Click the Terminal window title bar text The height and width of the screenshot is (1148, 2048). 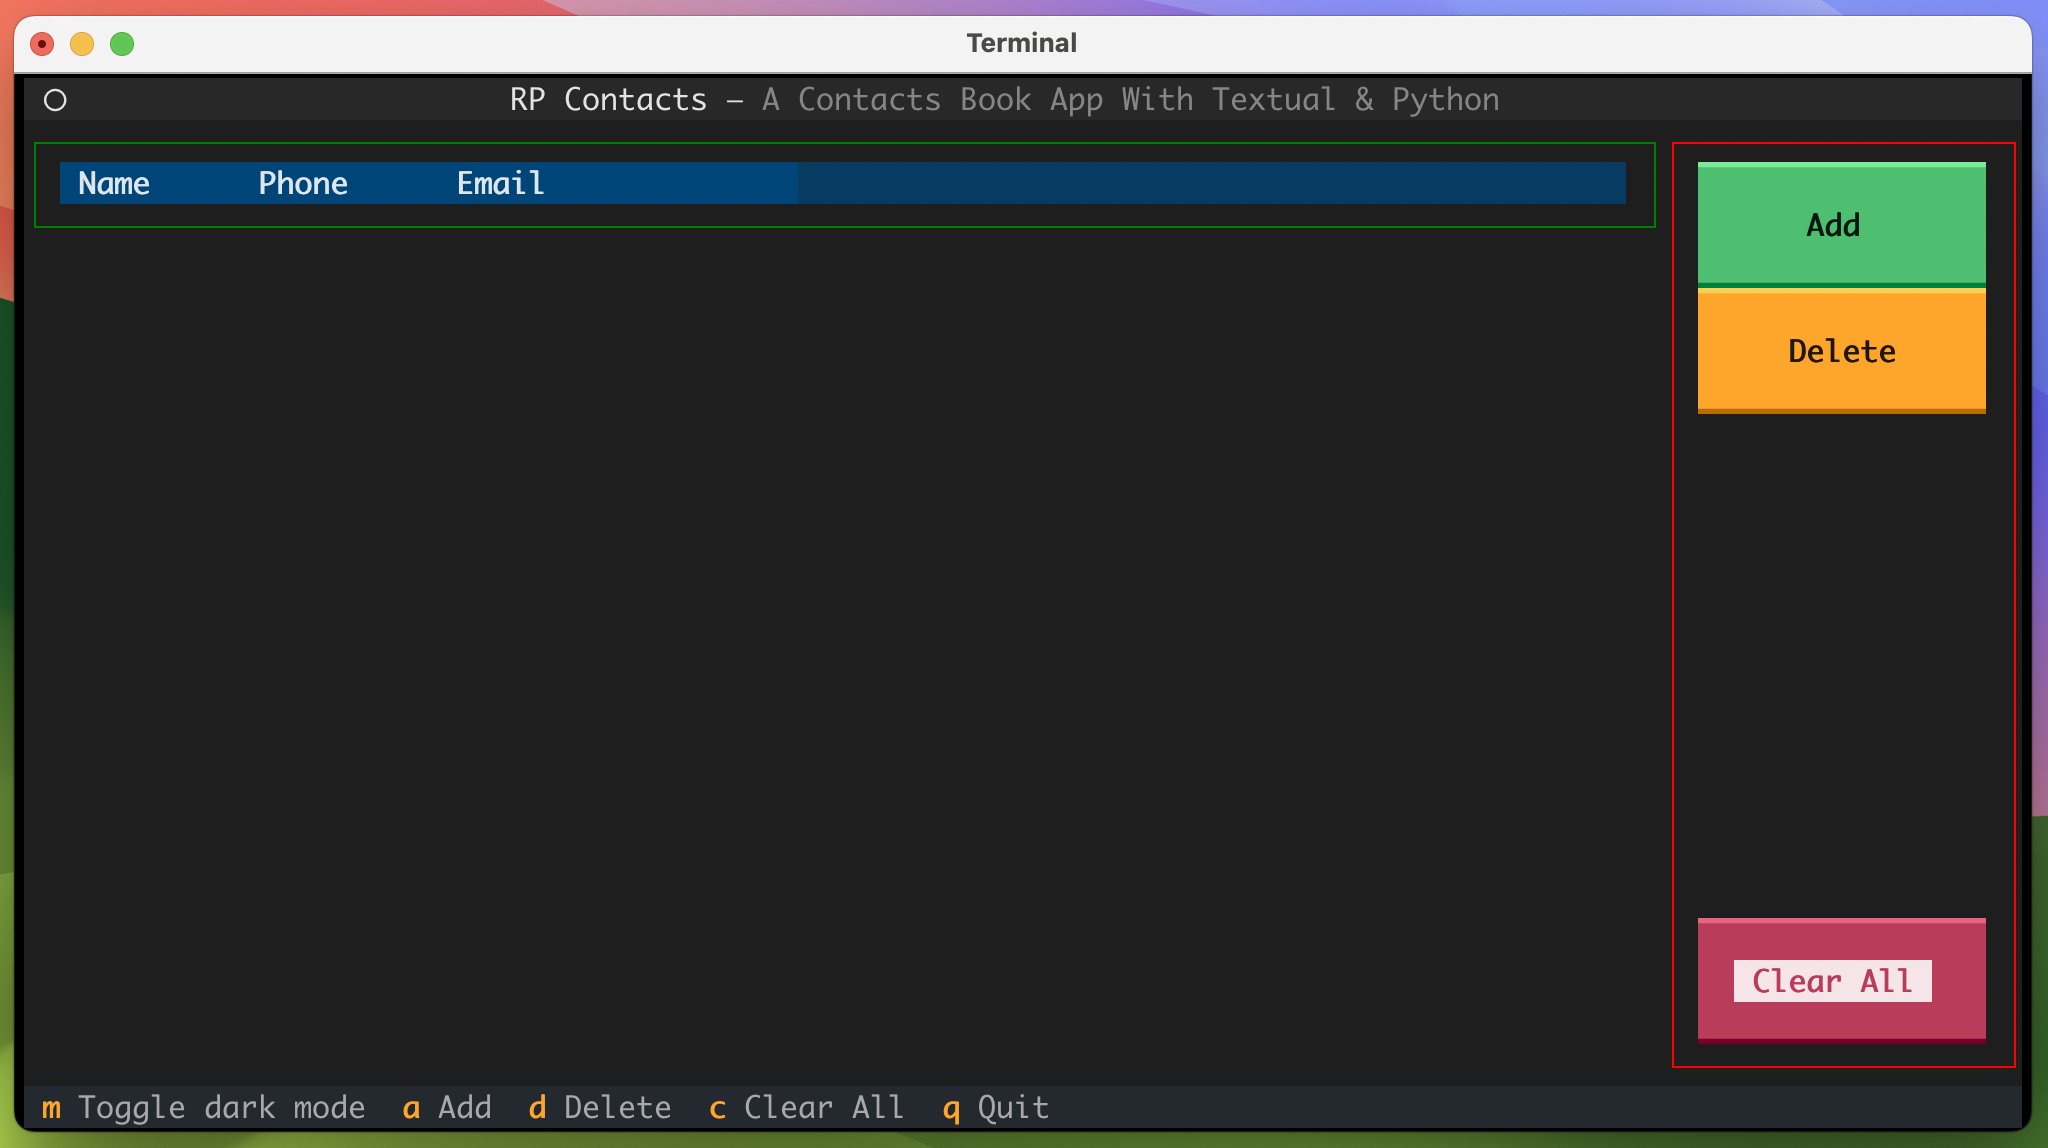1021,43
